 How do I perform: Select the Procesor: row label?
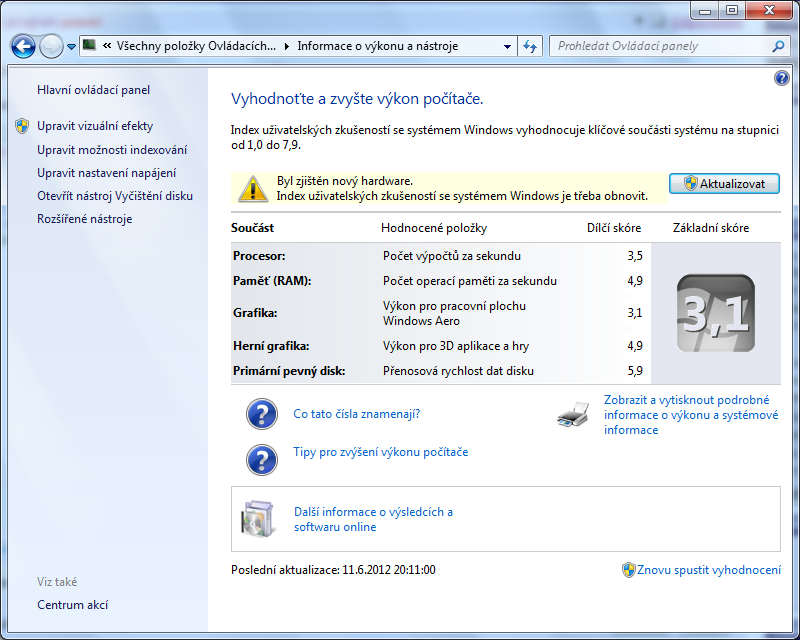tap(259, 256)
